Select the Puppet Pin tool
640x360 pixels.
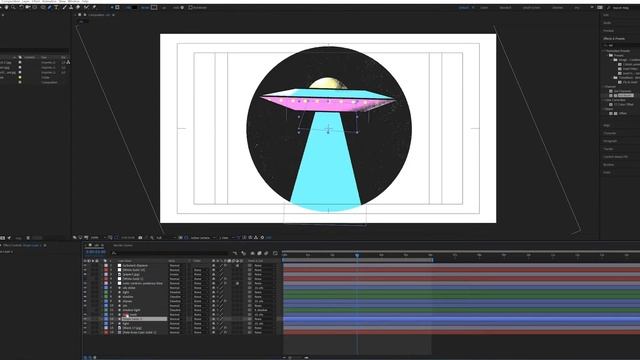tap(94, 7)
